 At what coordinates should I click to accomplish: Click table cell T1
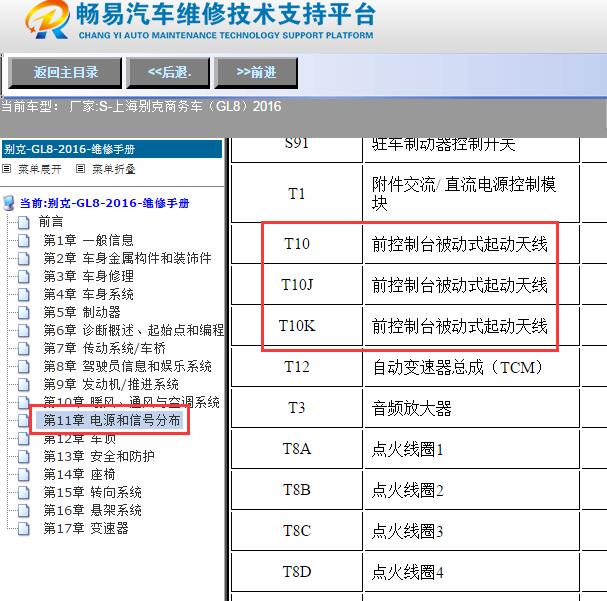coord(297,193)
